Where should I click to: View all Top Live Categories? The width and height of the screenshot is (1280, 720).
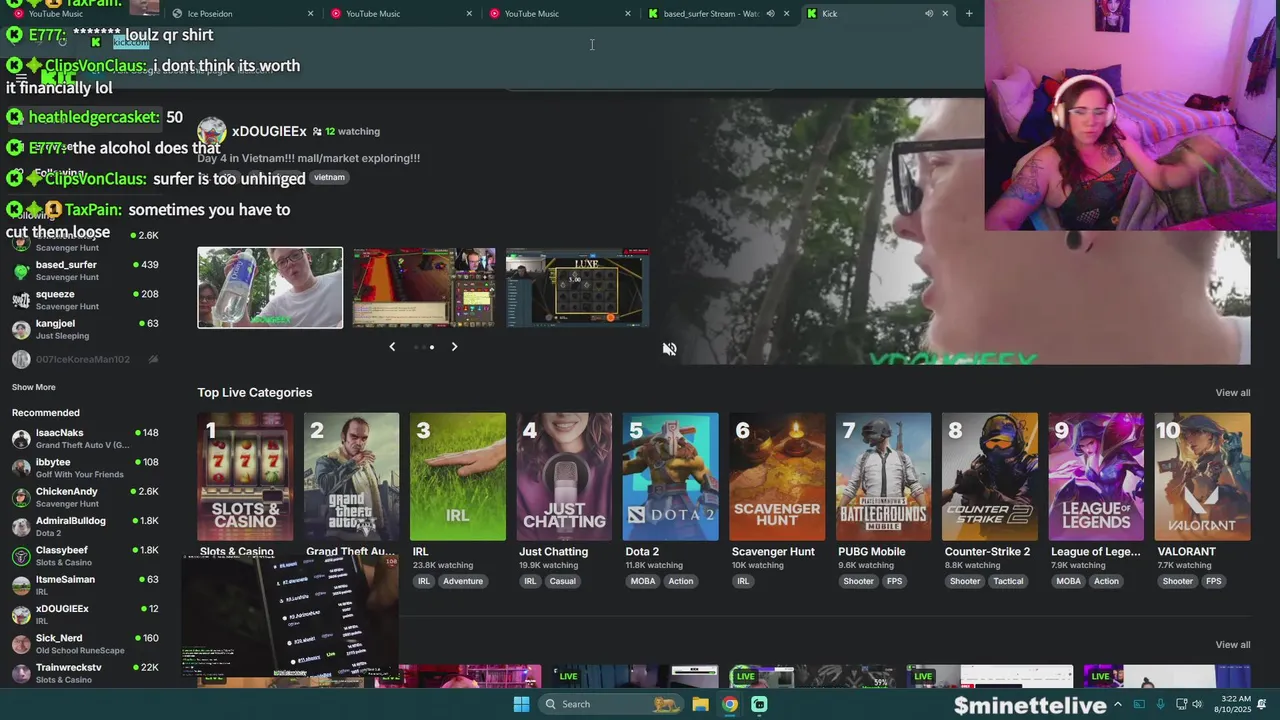click(1232, 393)
